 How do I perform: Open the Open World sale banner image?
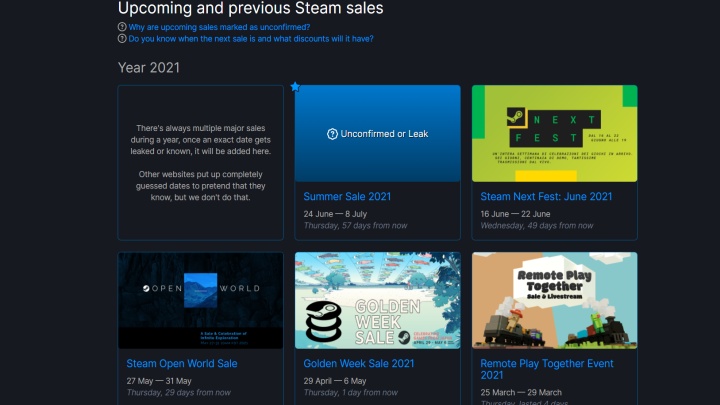click(201, 300)
